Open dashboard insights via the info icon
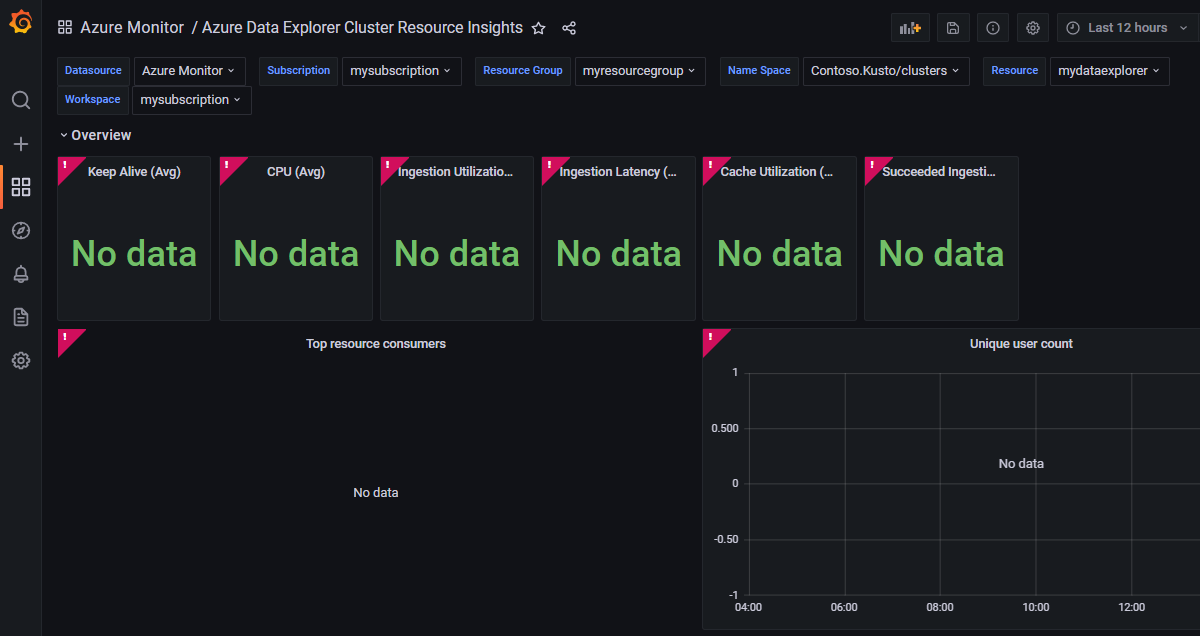Screen dimensions: 1200x636 coord(992,27)
